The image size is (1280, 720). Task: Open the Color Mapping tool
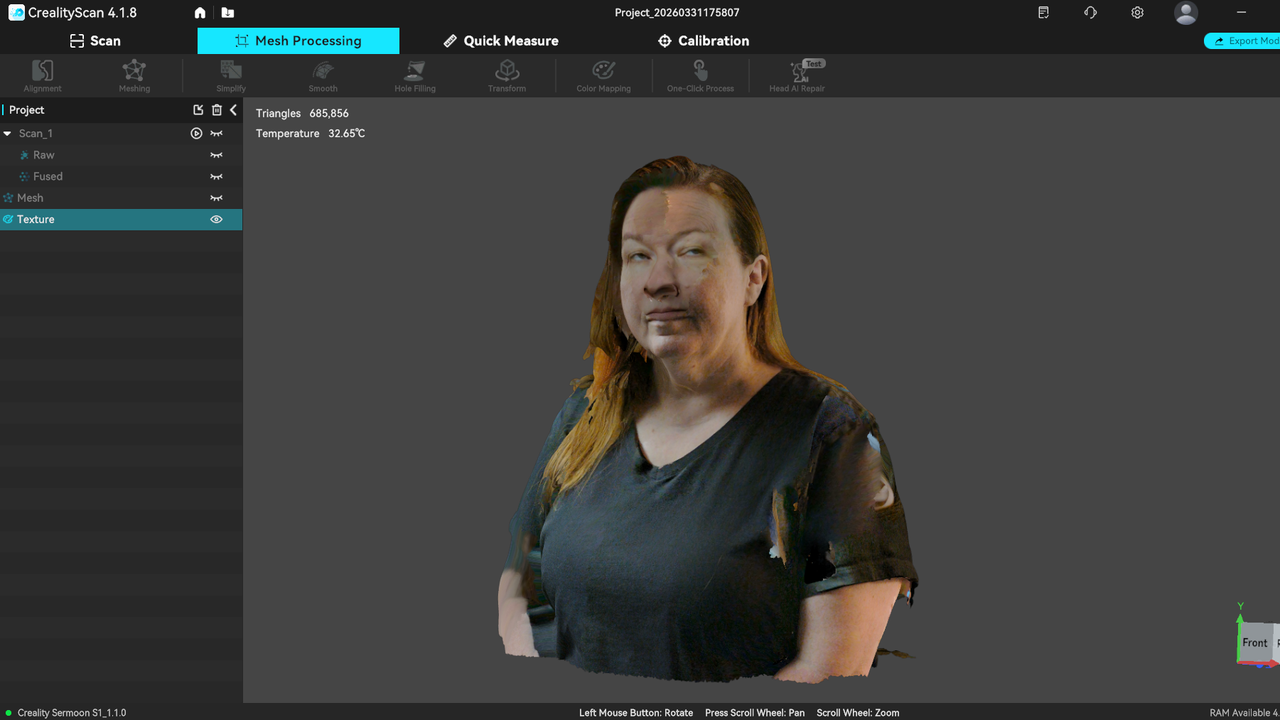pyautogui.click(x=603, y=75)
